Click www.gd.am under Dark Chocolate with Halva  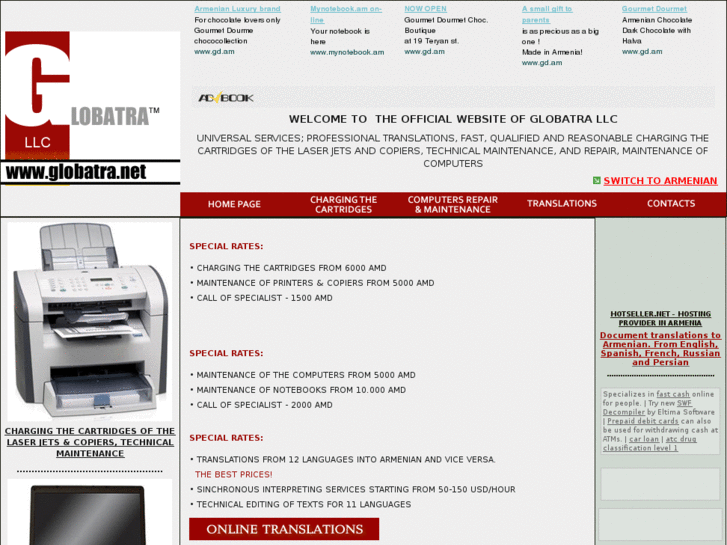coord(642,51)
